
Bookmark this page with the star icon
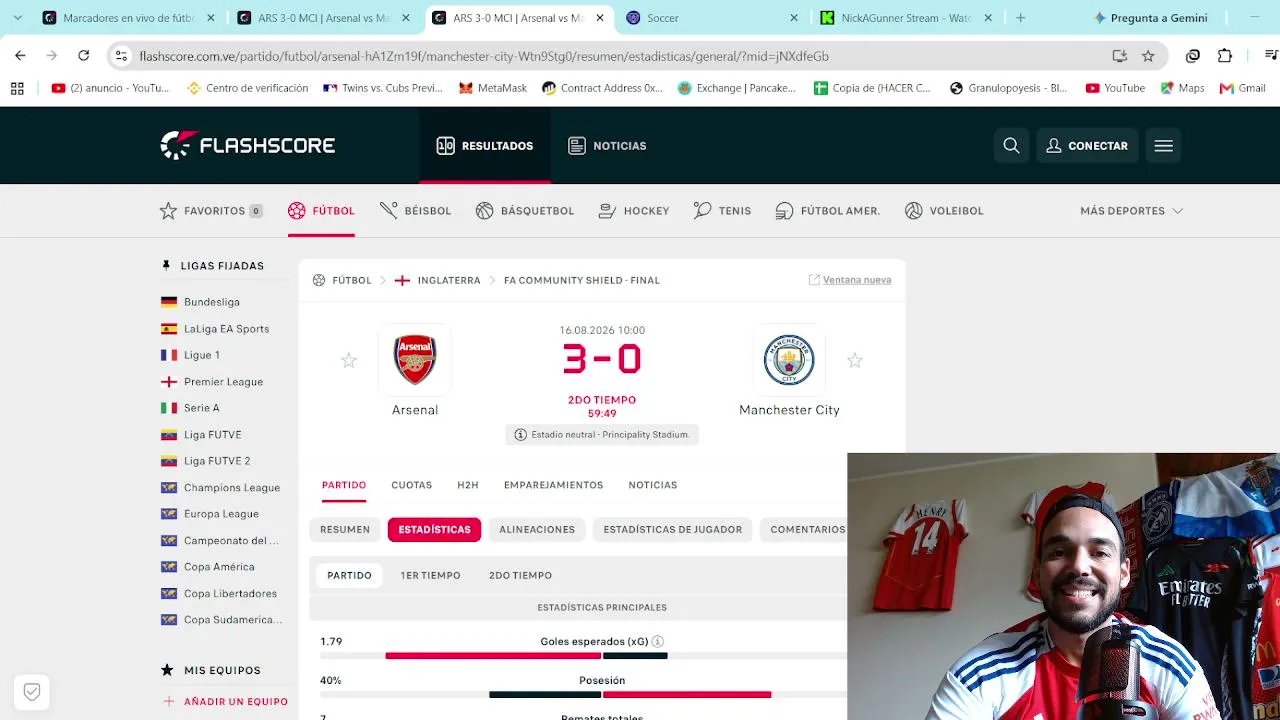pos(1148,56)
